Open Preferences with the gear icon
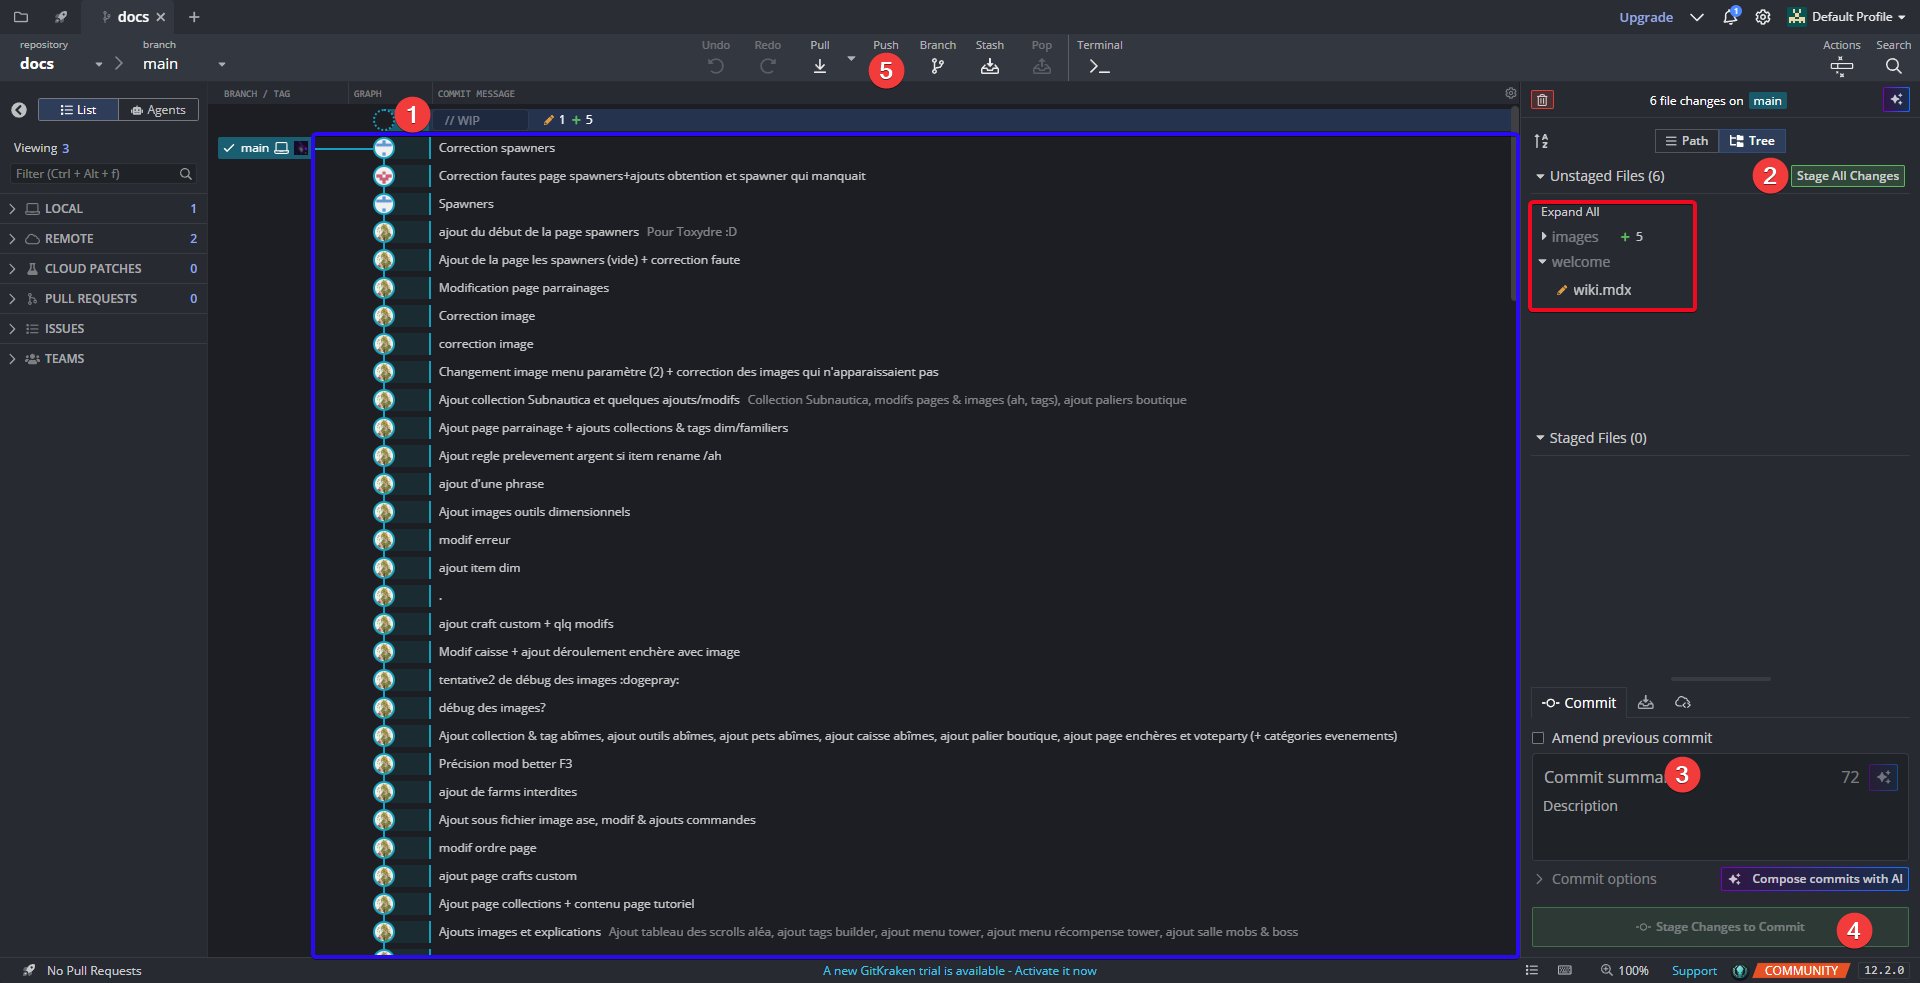 tap(1763, 17)
